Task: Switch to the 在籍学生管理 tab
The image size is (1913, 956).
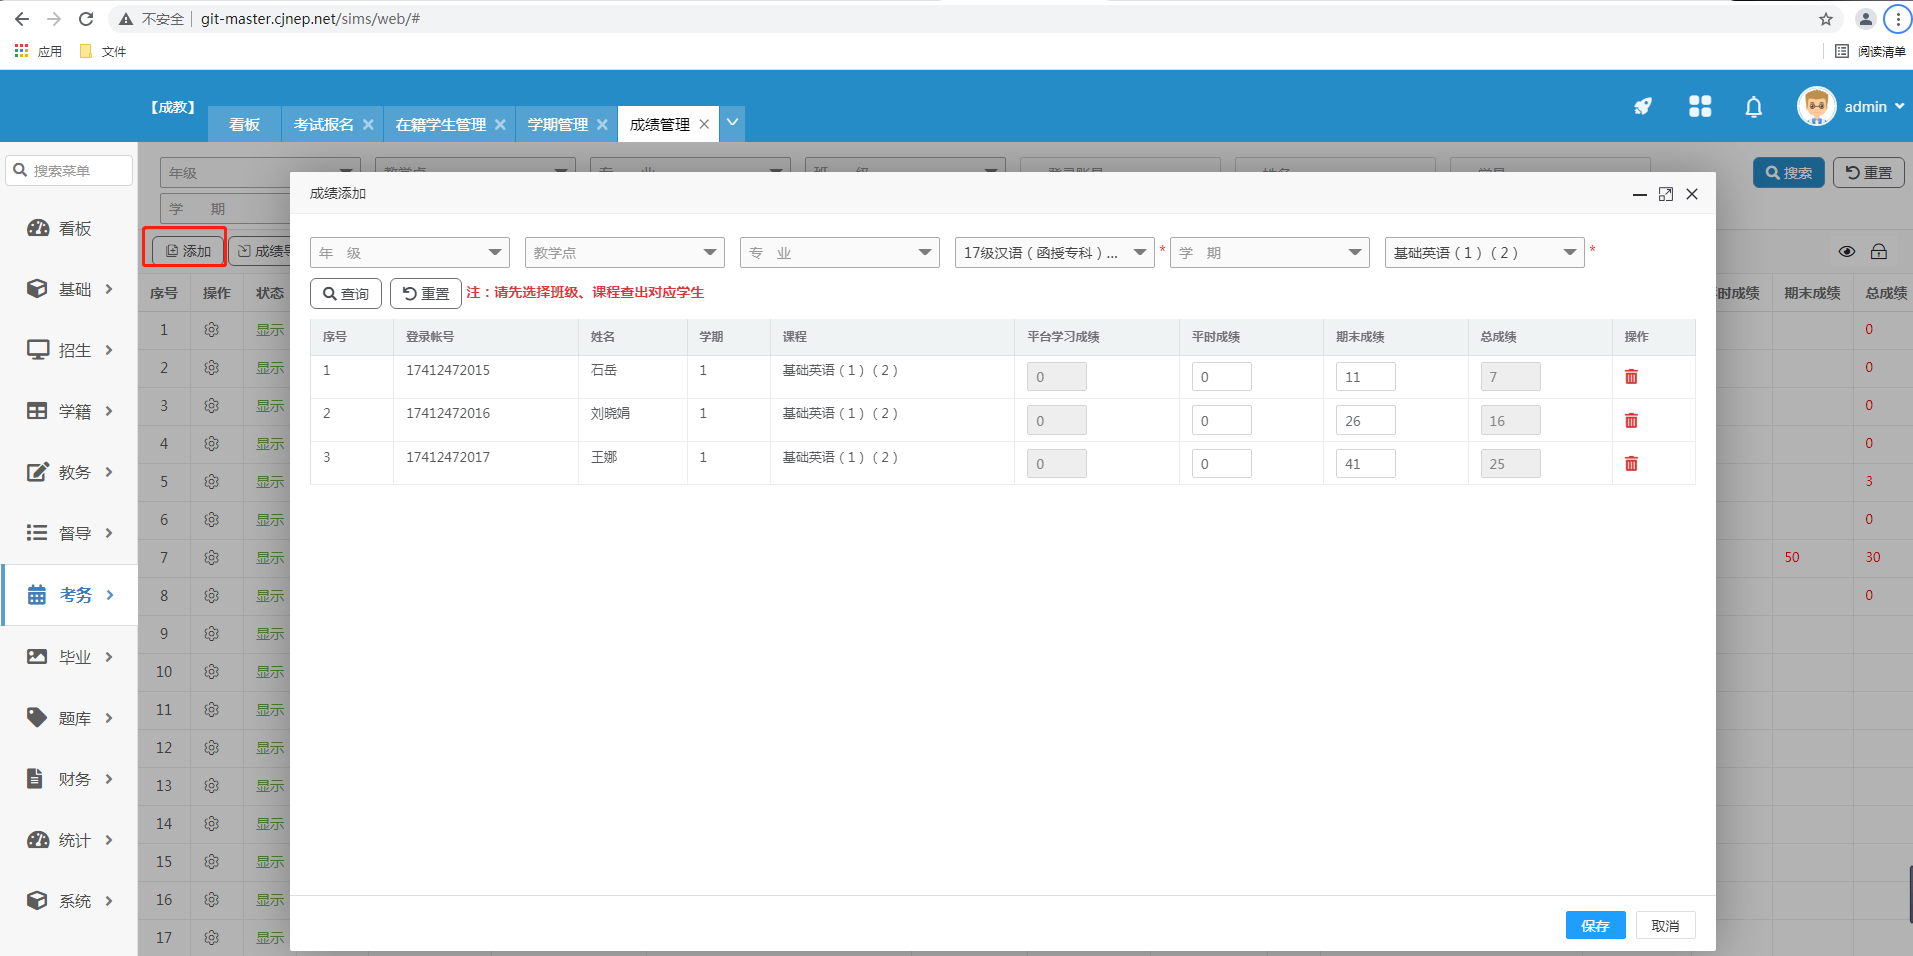Action: pyautogui.click(x=440, y=125)
